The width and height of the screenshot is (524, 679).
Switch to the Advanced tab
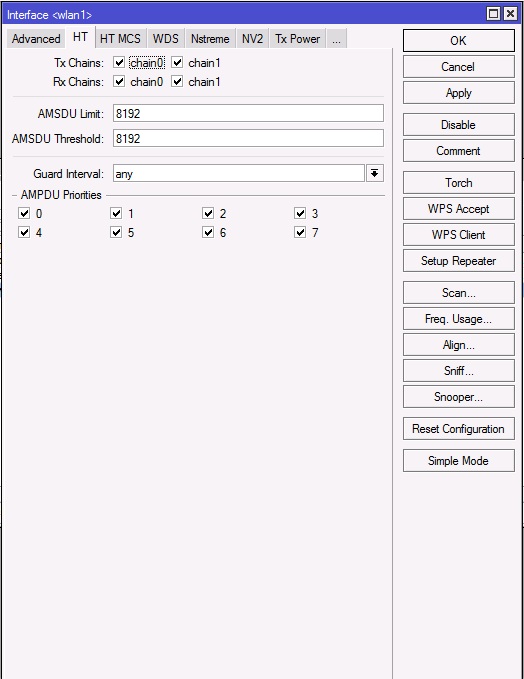(36, 39)
